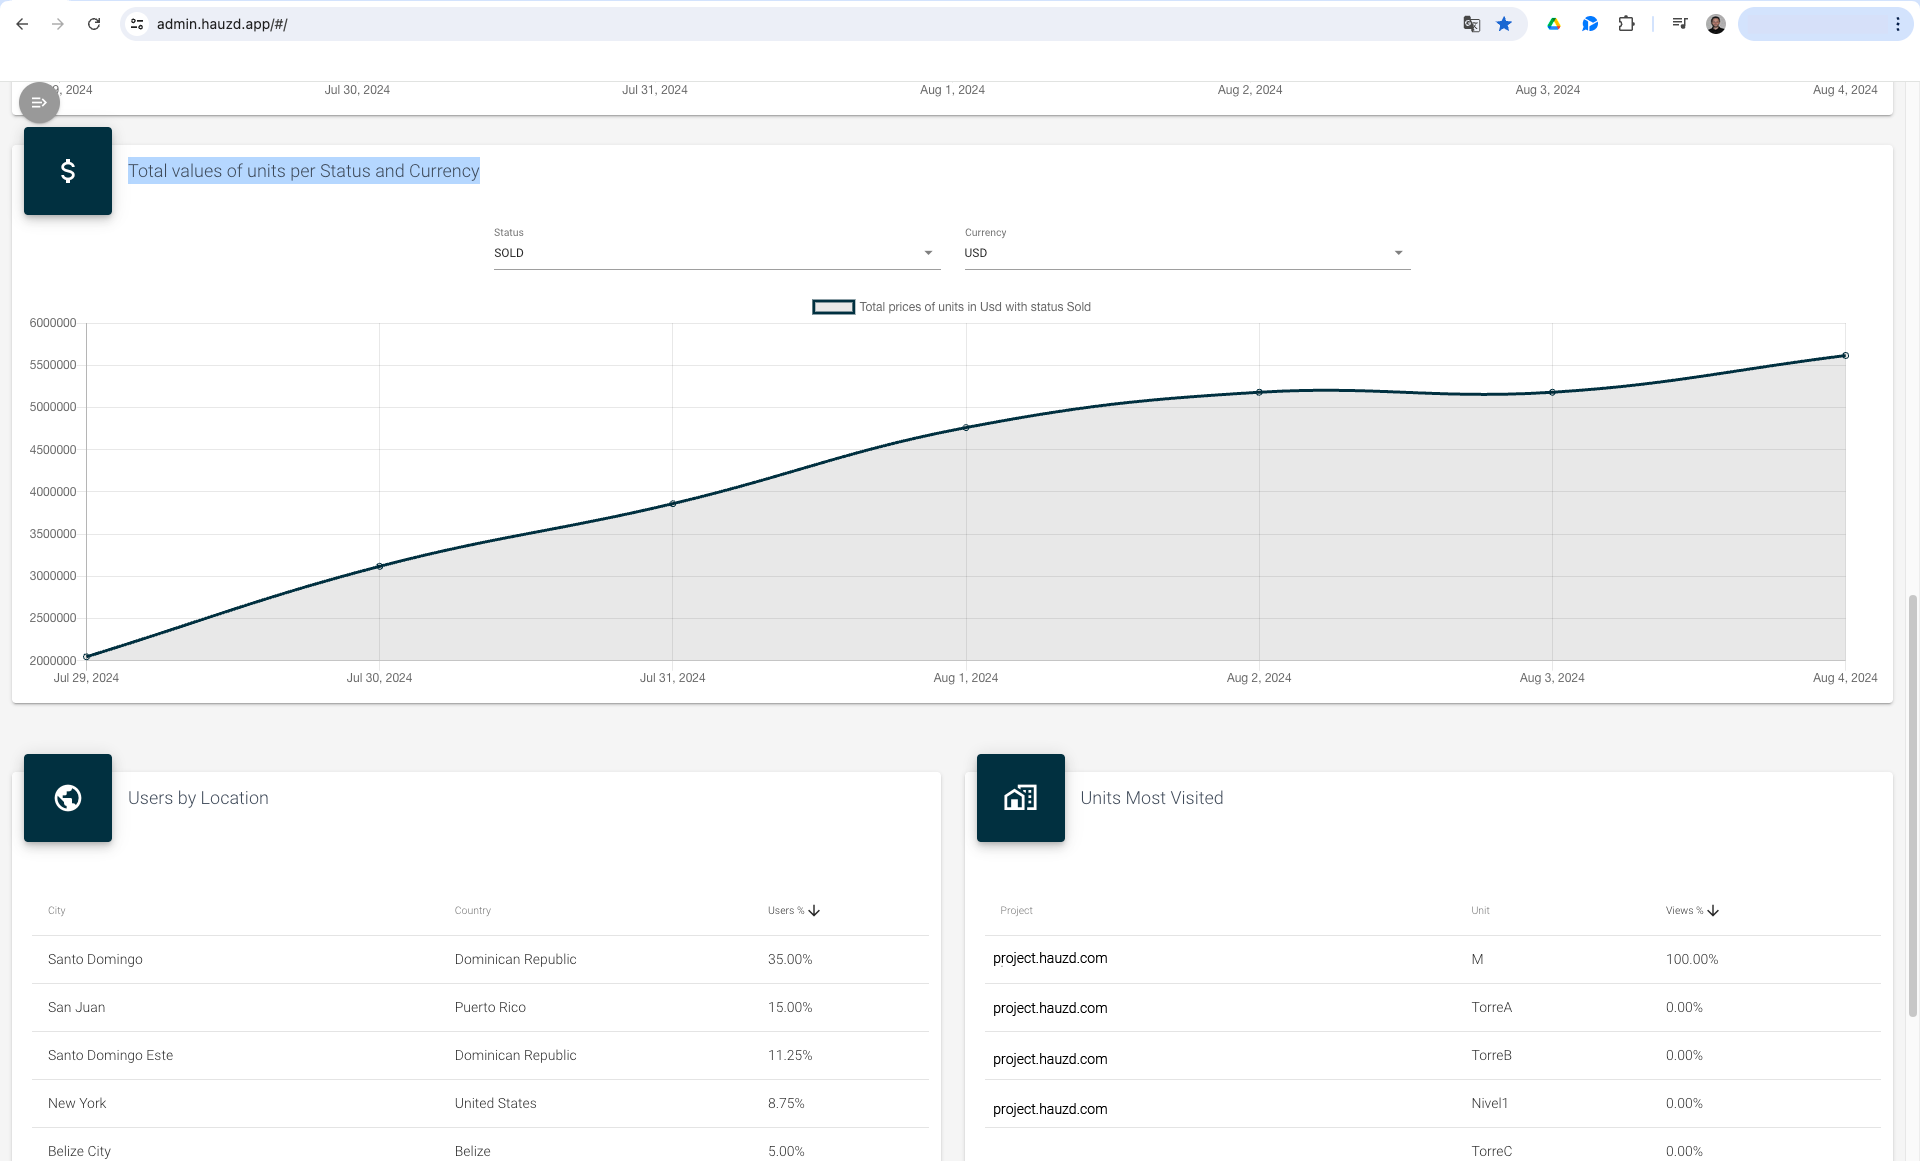Click the Google Drive extension icon
1920x1161 pixels.
click(1554, 24)
